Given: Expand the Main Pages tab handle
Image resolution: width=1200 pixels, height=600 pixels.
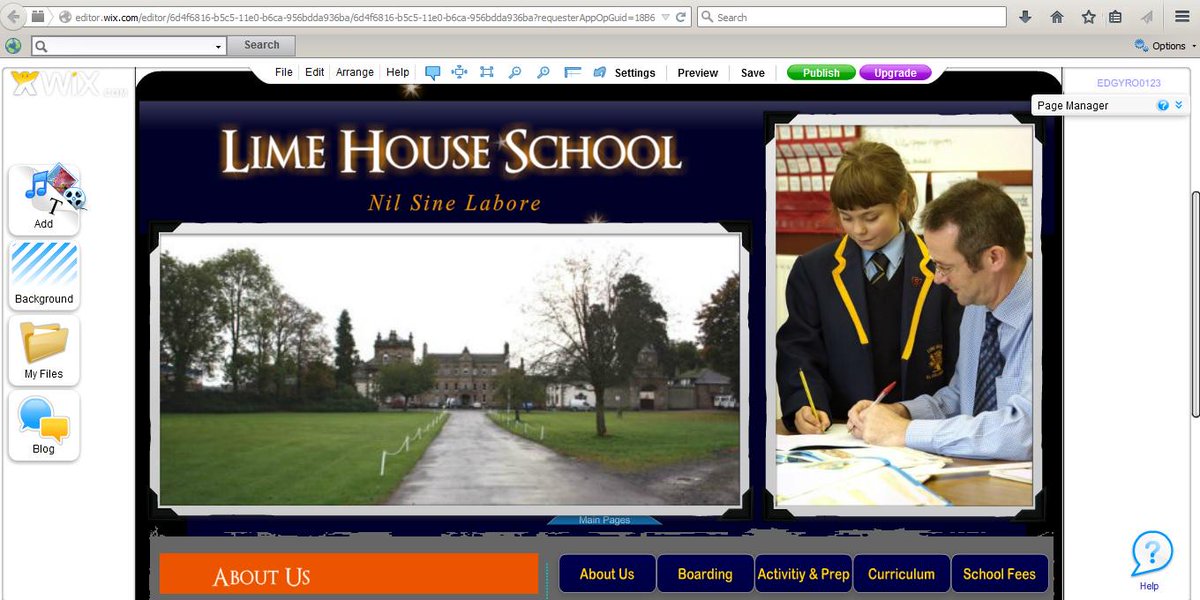Looking at the screenshot, I should pyautogui.click(x=604, y=520).
